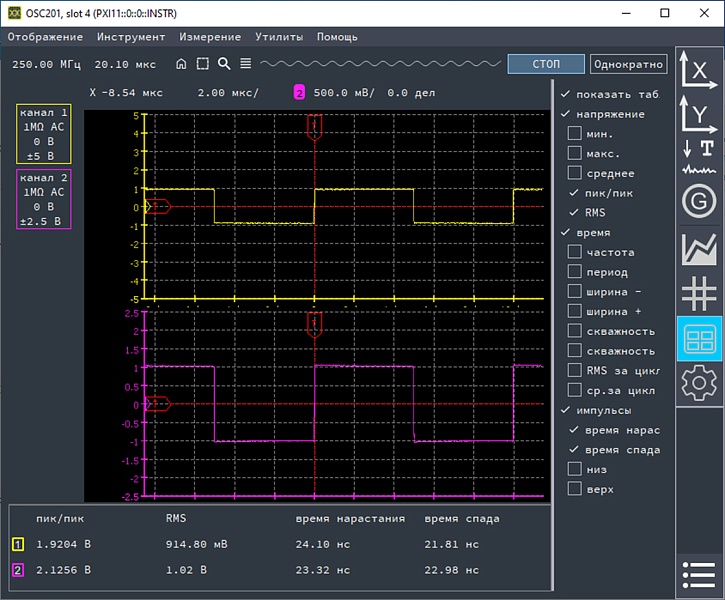Screen dimensions: 725x600
Task: Collapse the 'напряжение' measurement group
Action: coord(566,114)
